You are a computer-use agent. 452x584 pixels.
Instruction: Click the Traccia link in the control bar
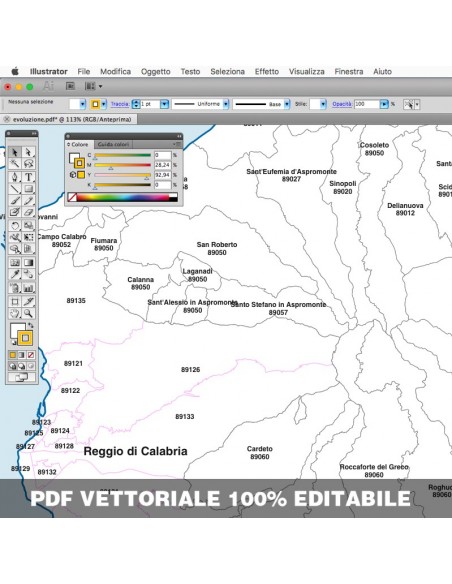coord(120,104)
